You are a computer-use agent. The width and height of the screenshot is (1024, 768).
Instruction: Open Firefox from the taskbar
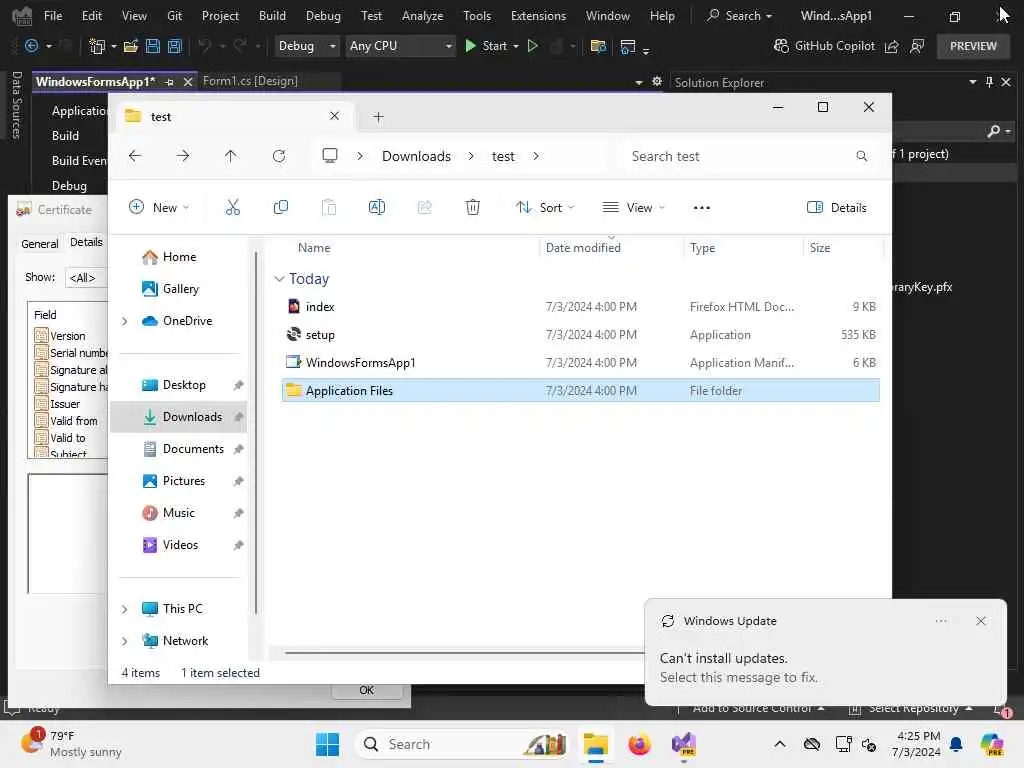(639, 744)
